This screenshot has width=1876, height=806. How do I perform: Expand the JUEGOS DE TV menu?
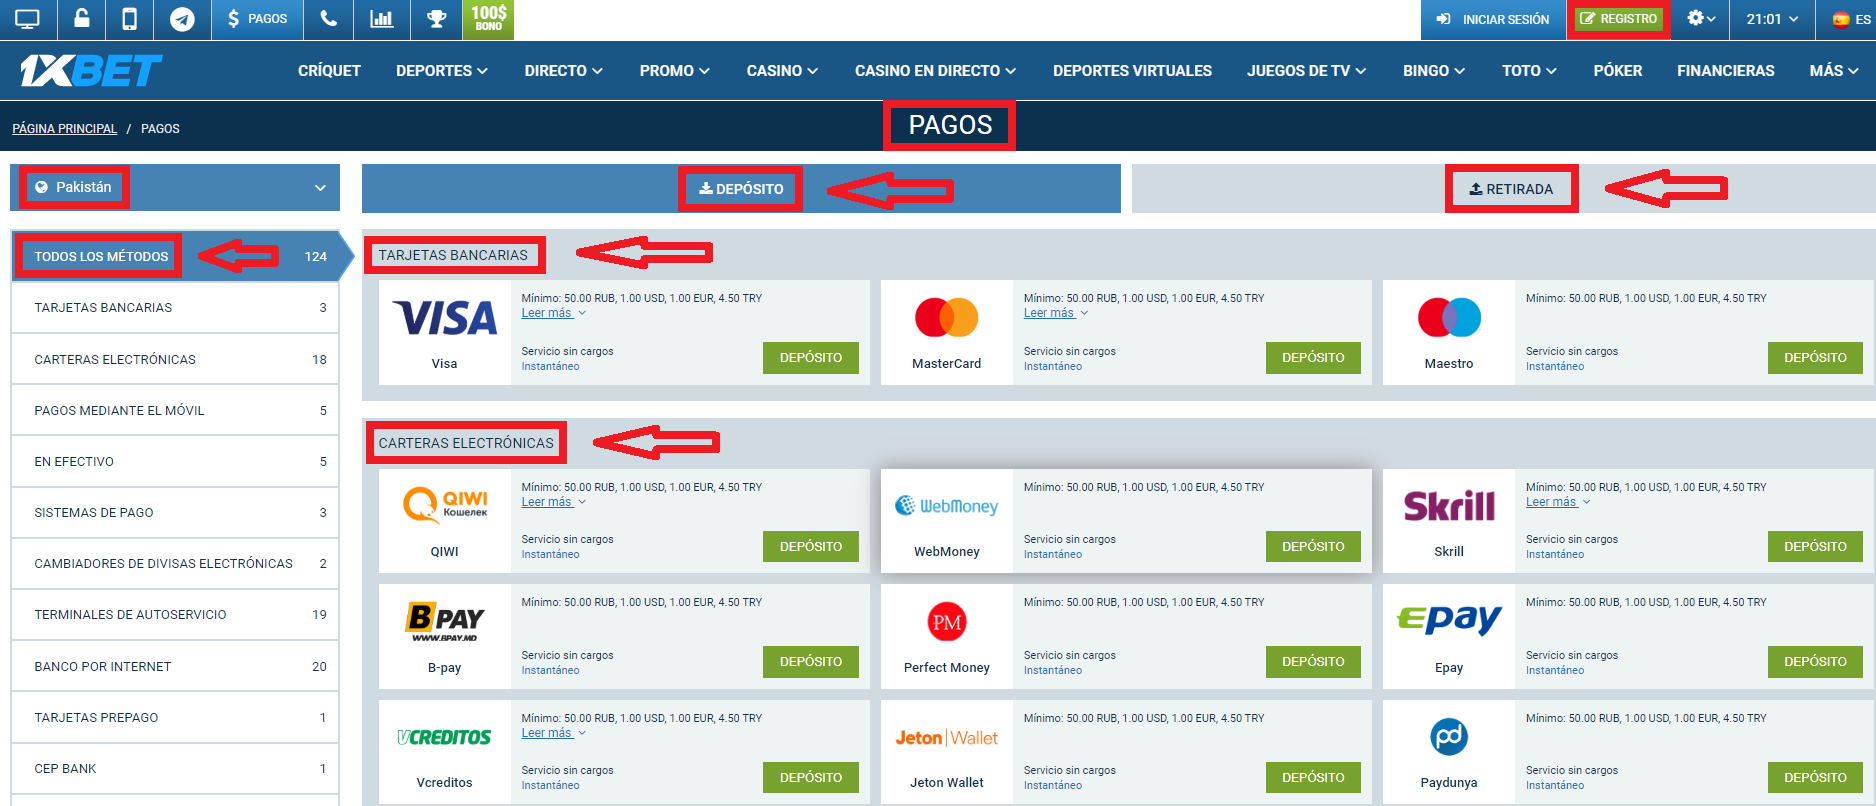coord(1306,71)
